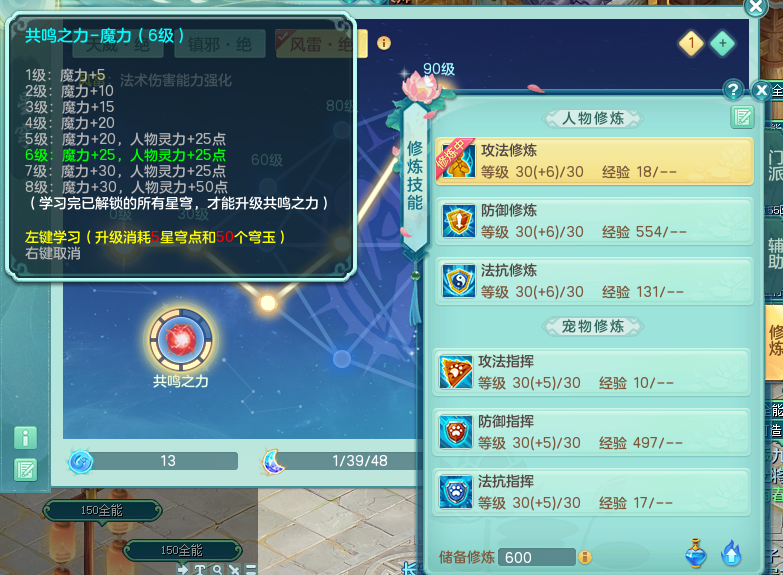Select the 防御修炼 shield icon
The width and height of the screenshot is (783, 575).
click(459, 220)
